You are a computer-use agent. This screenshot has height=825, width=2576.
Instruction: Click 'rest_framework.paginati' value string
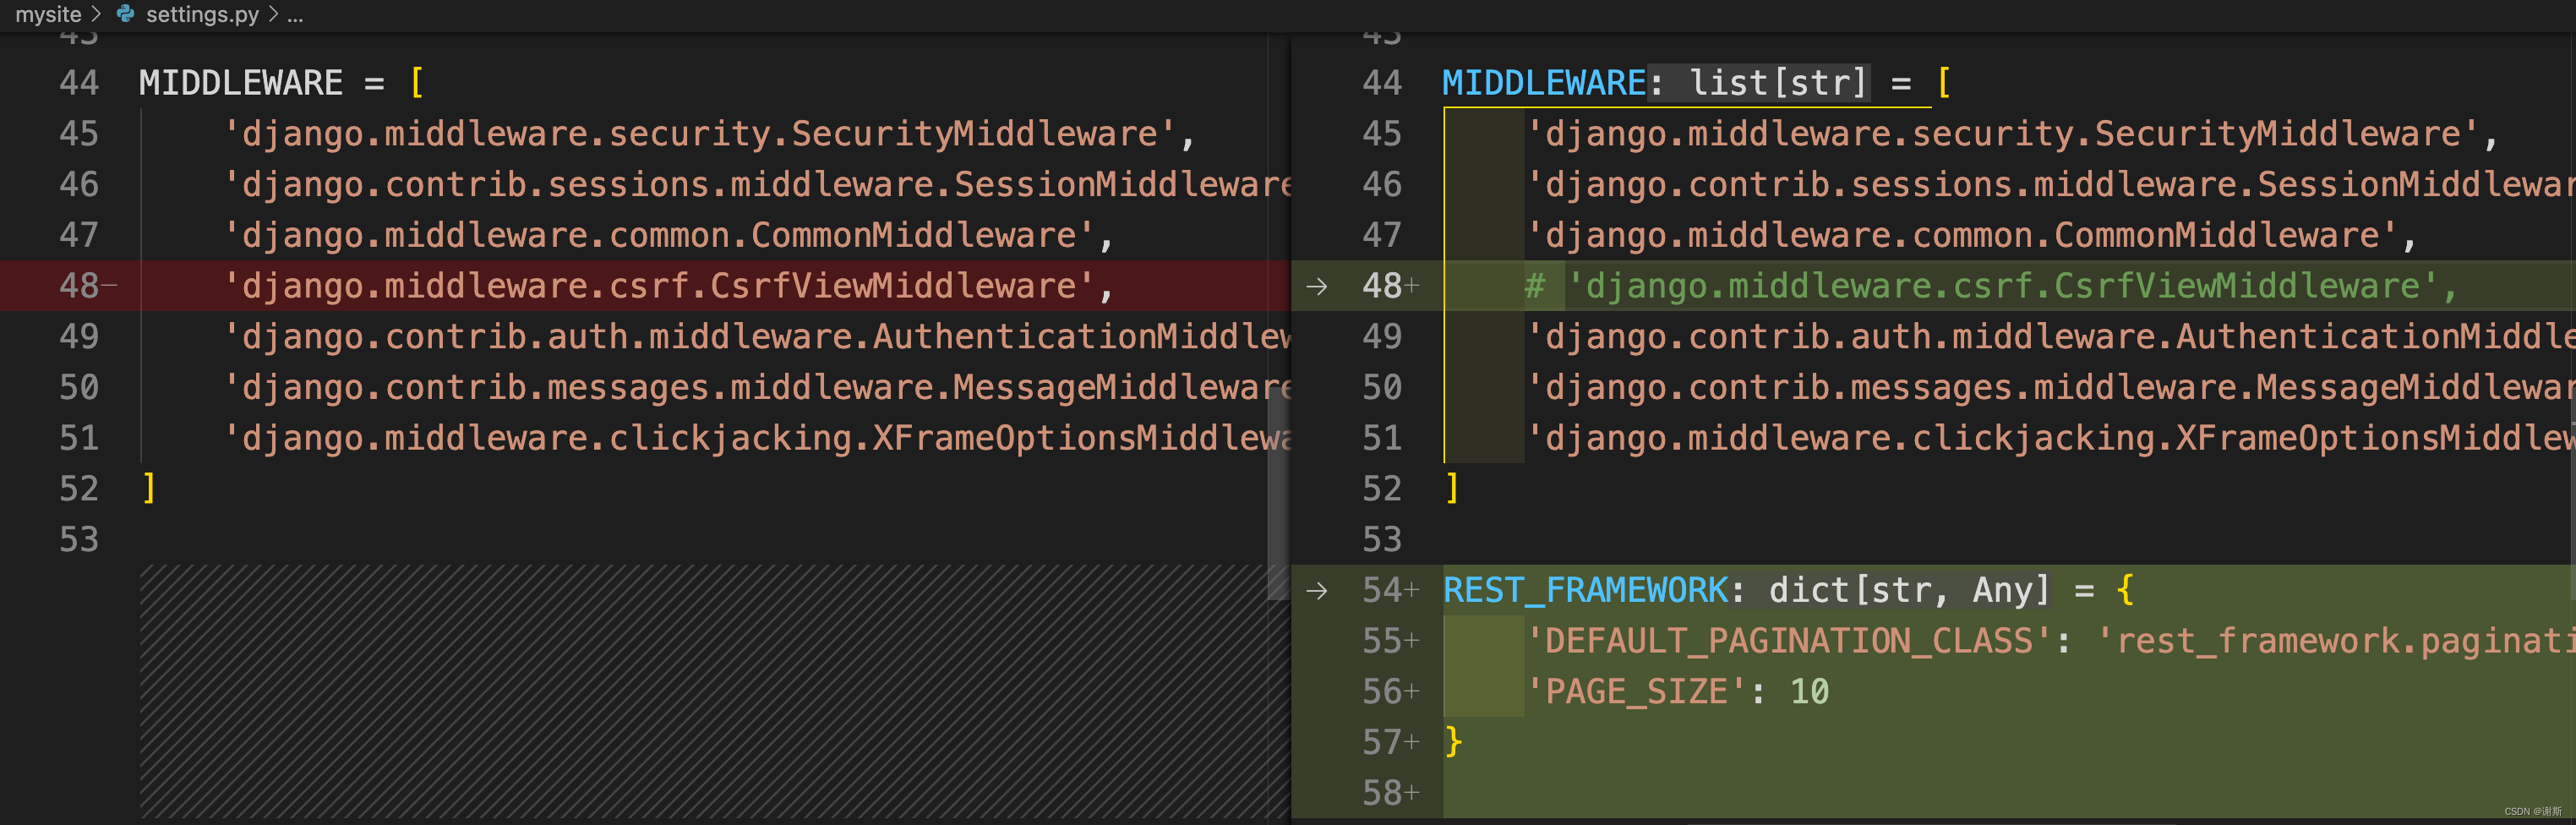[x=2336, y=641]
